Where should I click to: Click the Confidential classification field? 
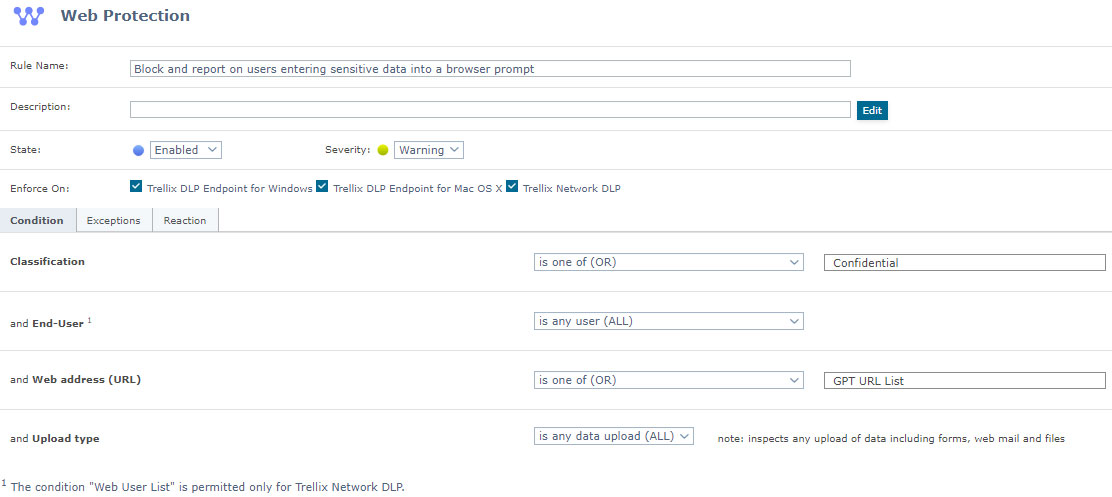point(964,263)
